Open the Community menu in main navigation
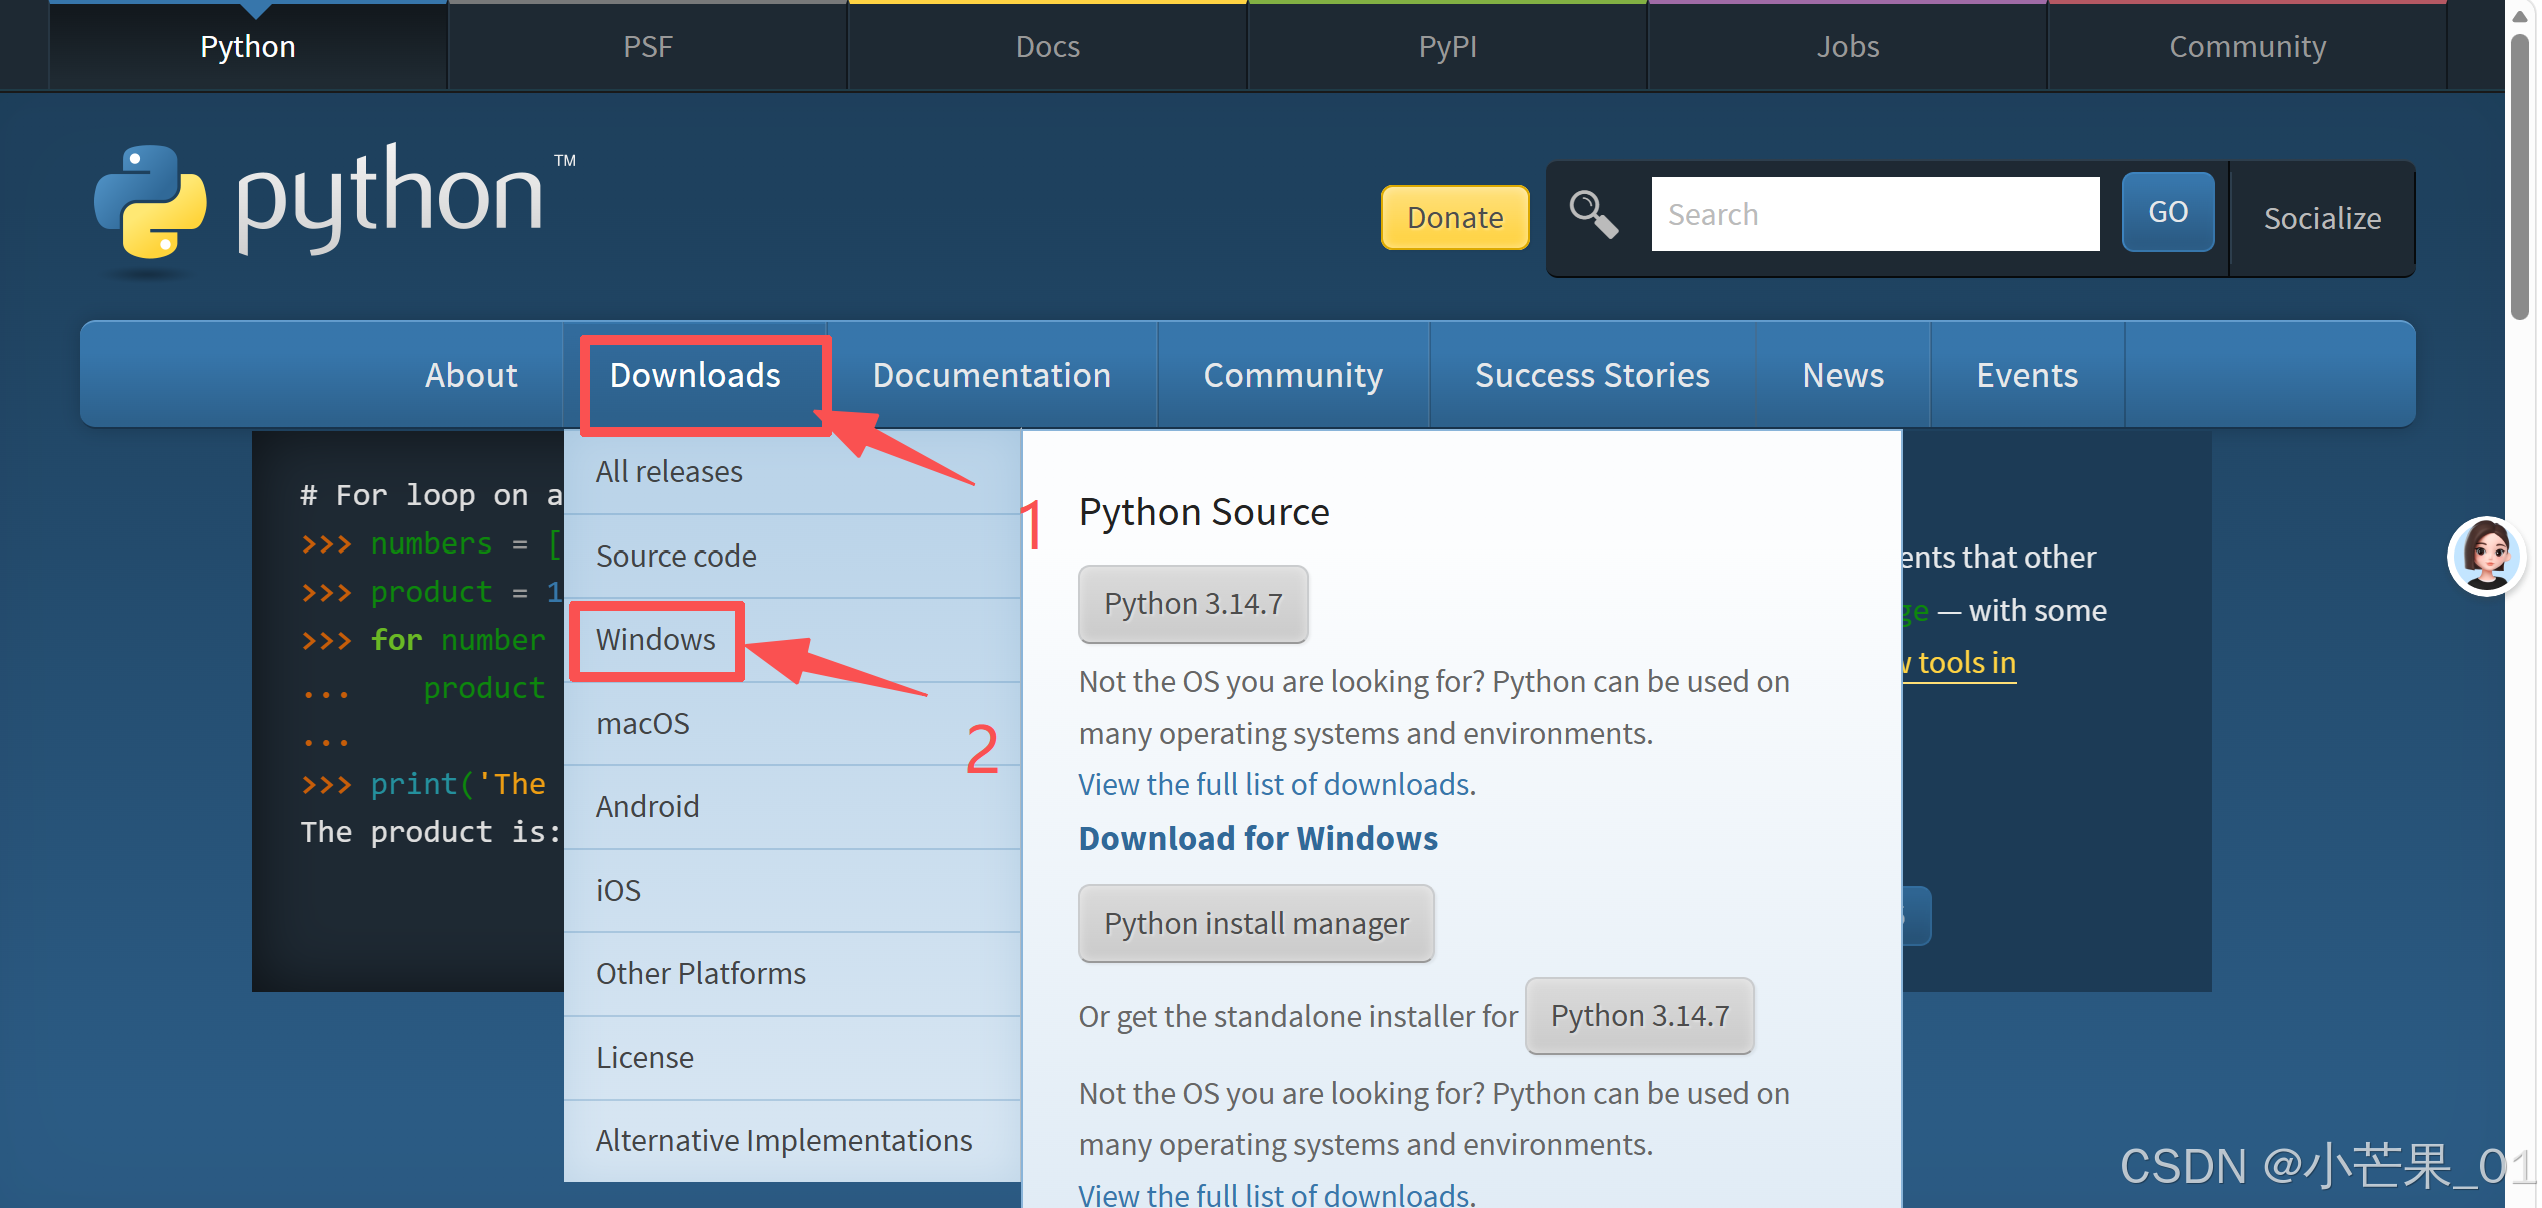The height and width of the screenshot is (1208, 2542). coord(1293,375)
